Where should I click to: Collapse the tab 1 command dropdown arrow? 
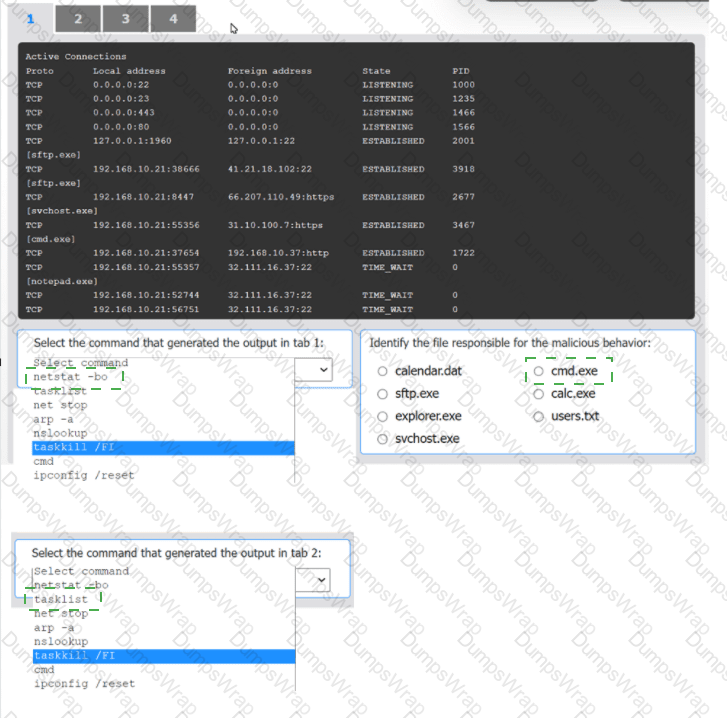323,370
